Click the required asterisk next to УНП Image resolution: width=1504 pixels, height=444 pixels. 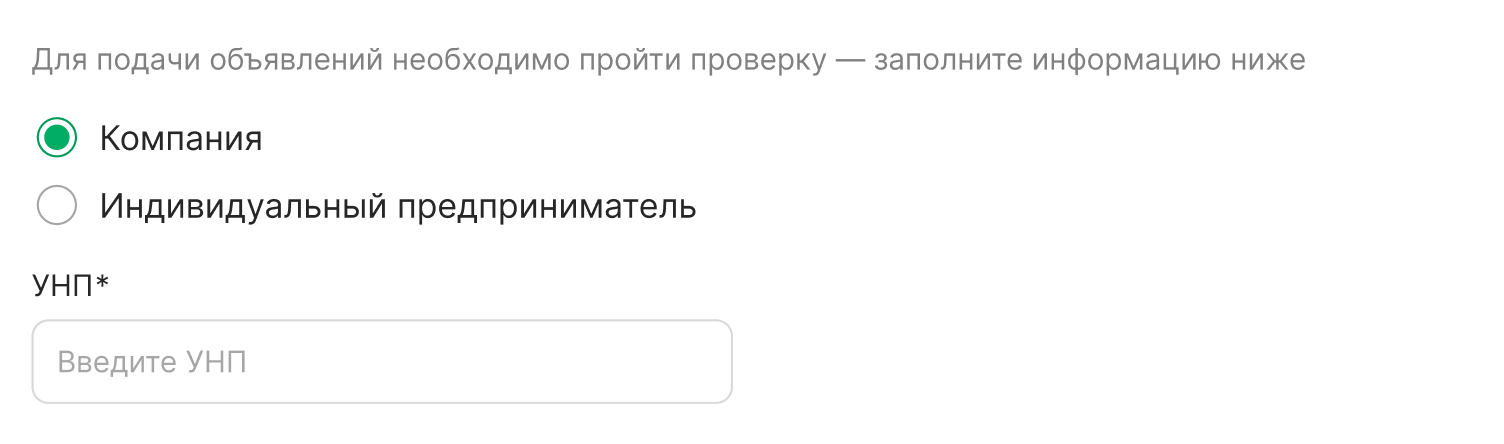point(102,282)
